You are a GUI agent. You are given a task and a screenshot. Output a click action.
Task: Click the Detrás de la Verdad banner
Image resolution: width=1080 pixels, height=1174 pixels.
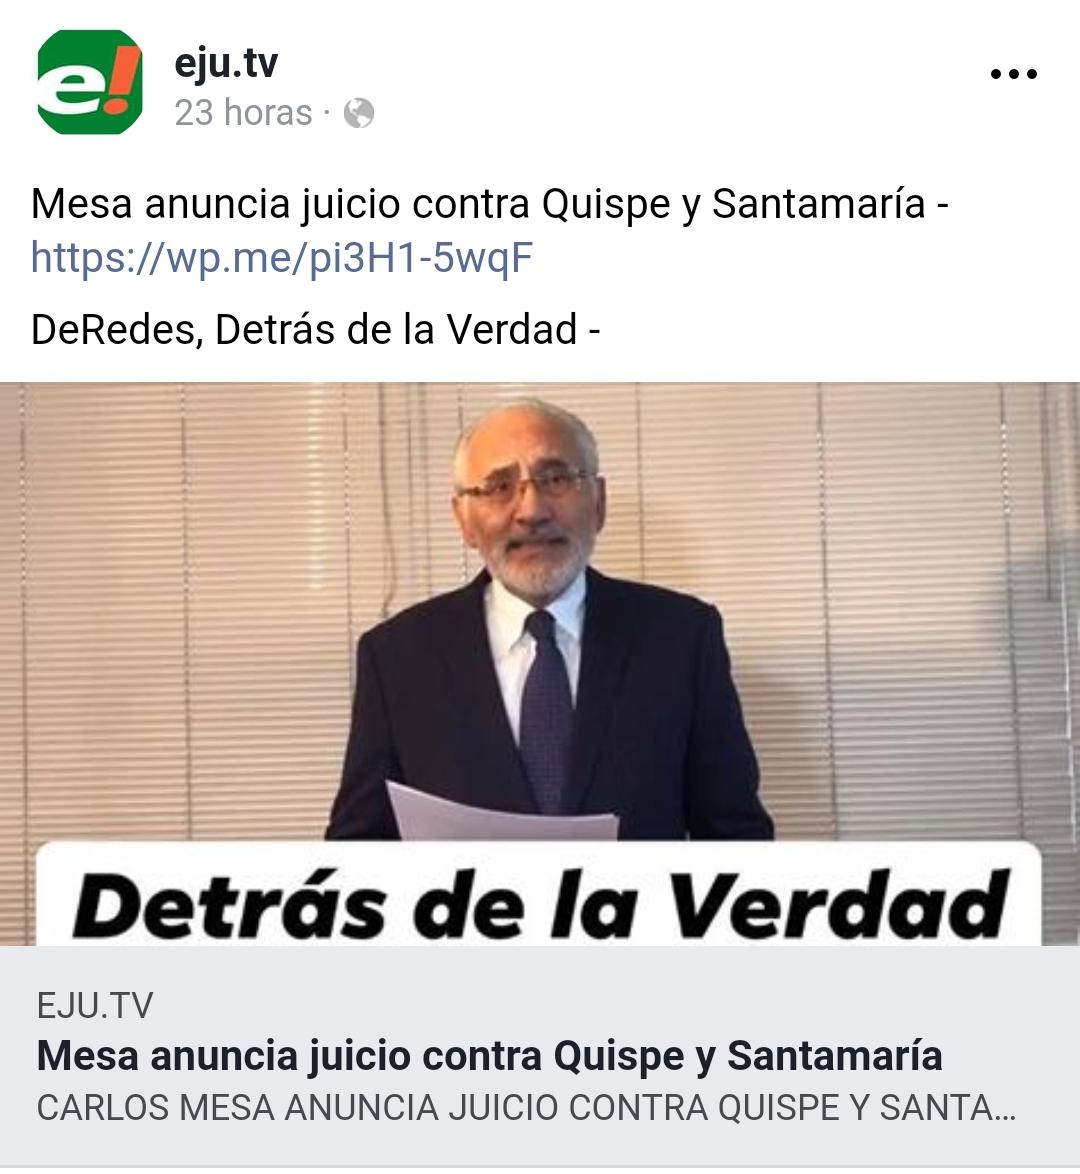539,893
